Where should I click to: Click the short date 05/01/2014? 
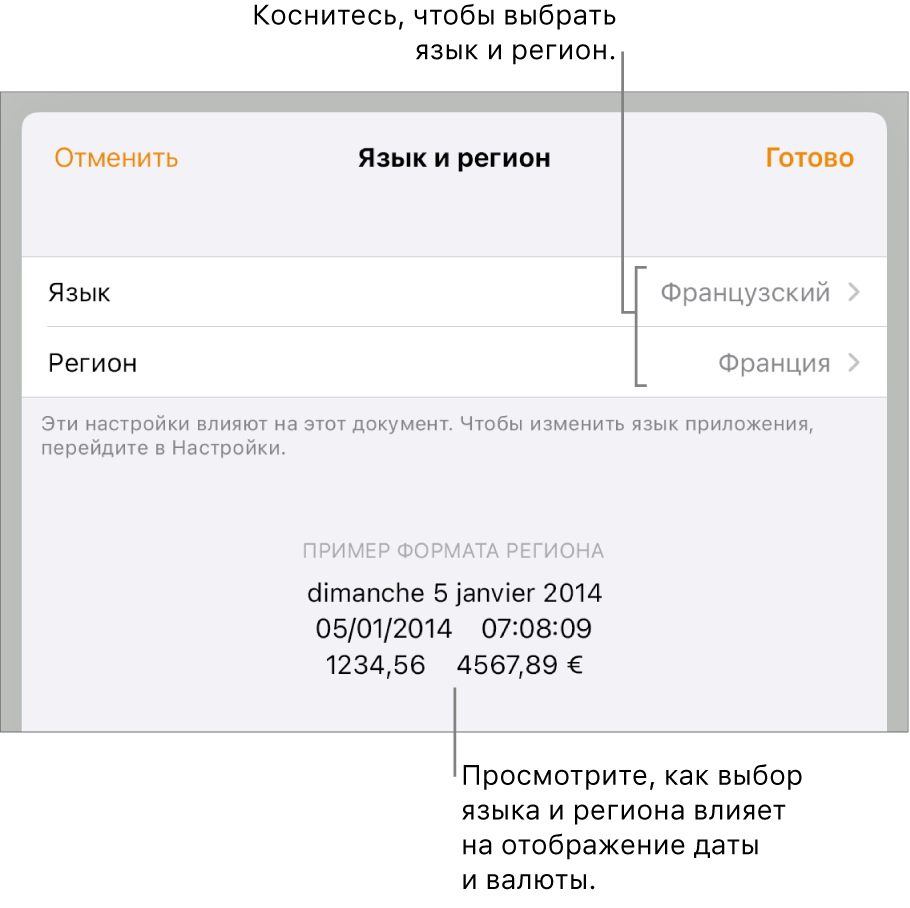tap(384, 629)
